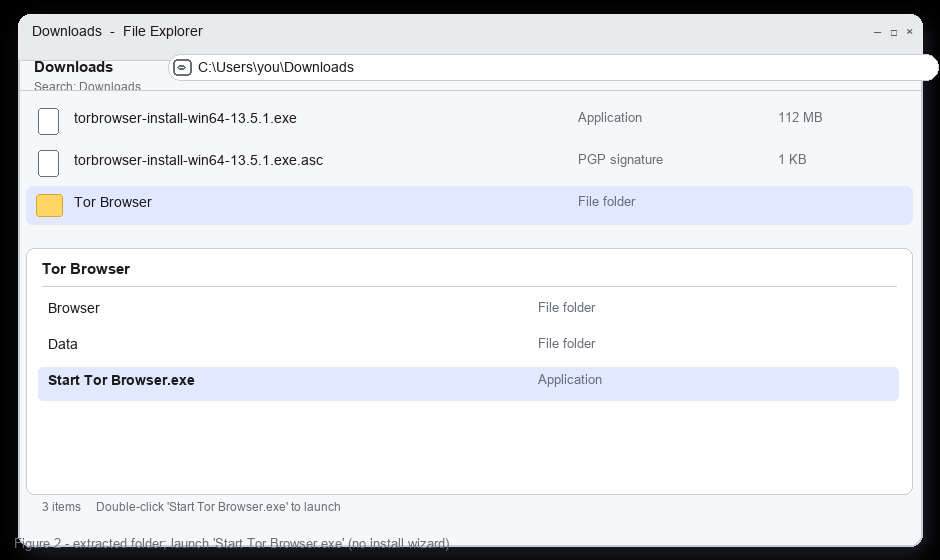
Task: Open the Tor Browser folder row
Action: 469,205
